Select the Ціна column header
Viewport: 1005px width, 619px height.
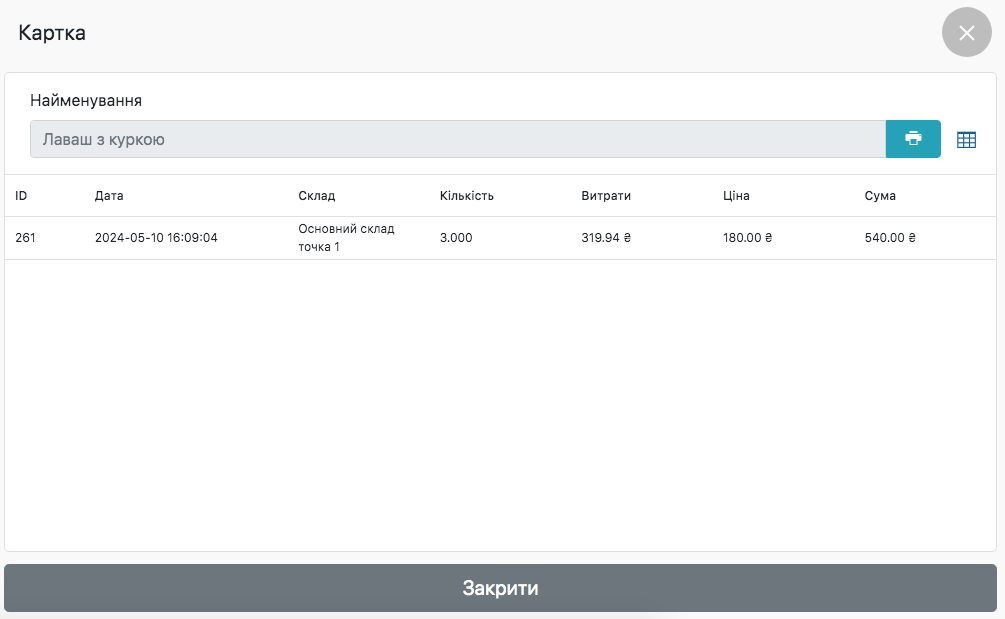pos(736,196)
